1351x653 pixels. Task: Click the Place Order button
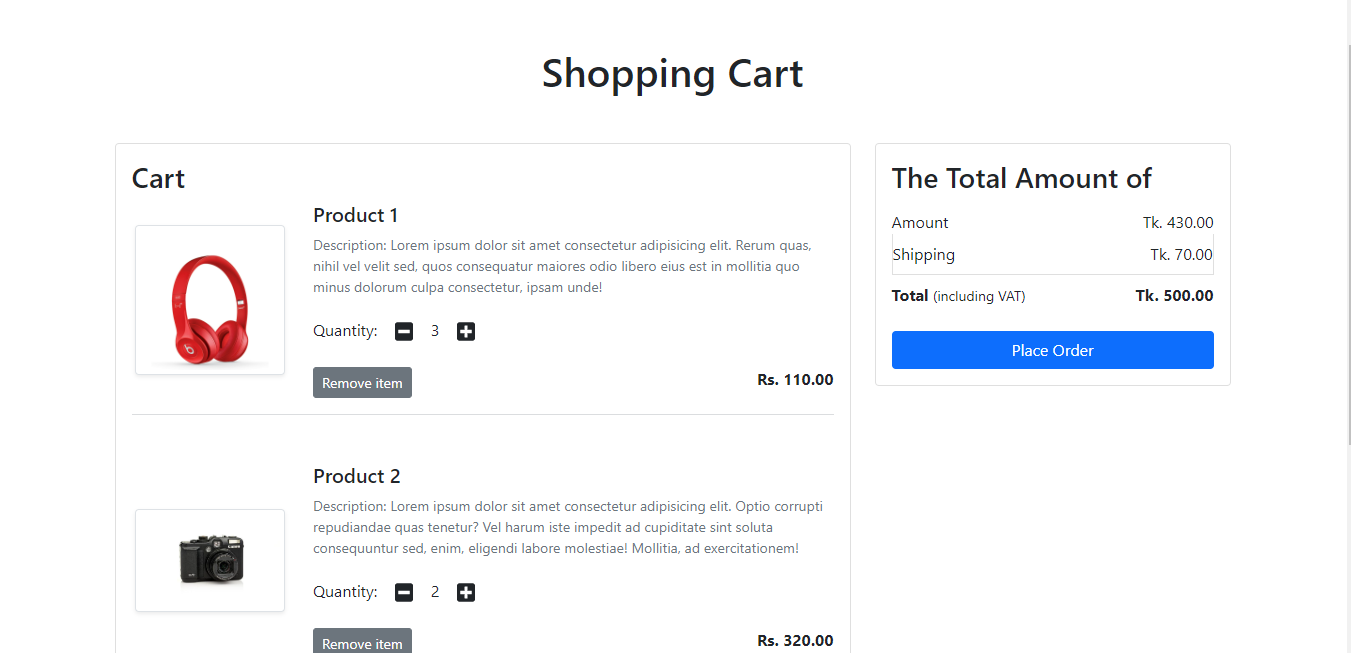click(x=1052, y=349)
